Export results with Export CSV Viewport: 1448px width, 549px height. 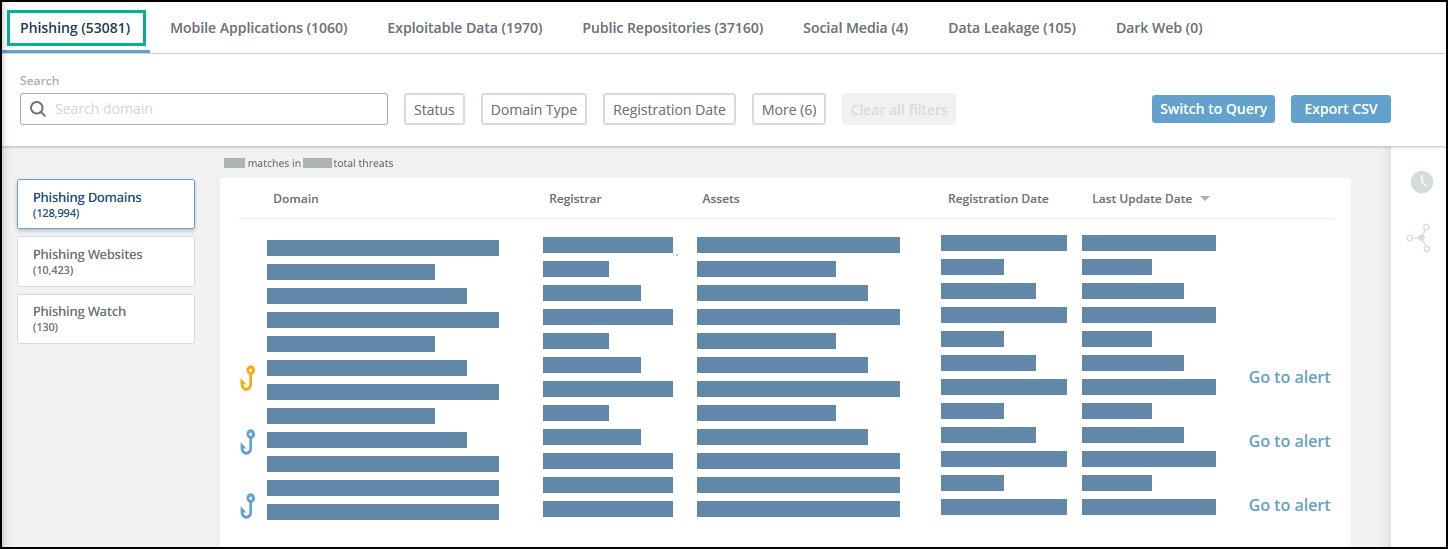(1340, 109)
